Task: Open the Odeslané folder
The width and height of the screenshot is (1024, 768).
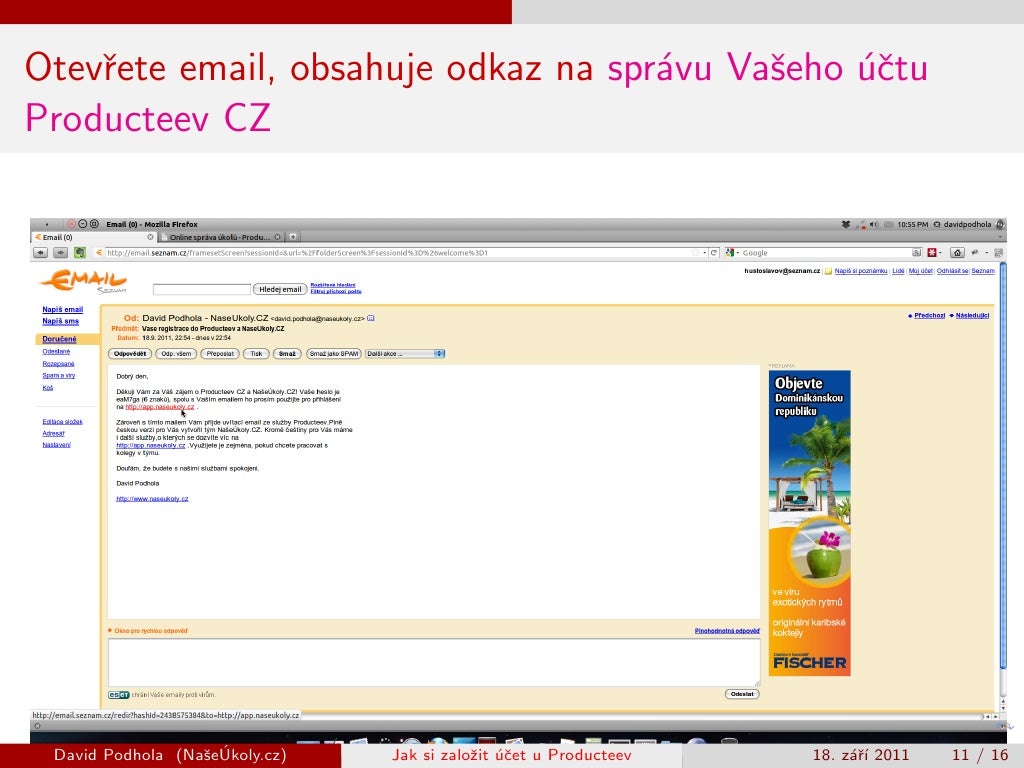Action: tap(56, 352)
